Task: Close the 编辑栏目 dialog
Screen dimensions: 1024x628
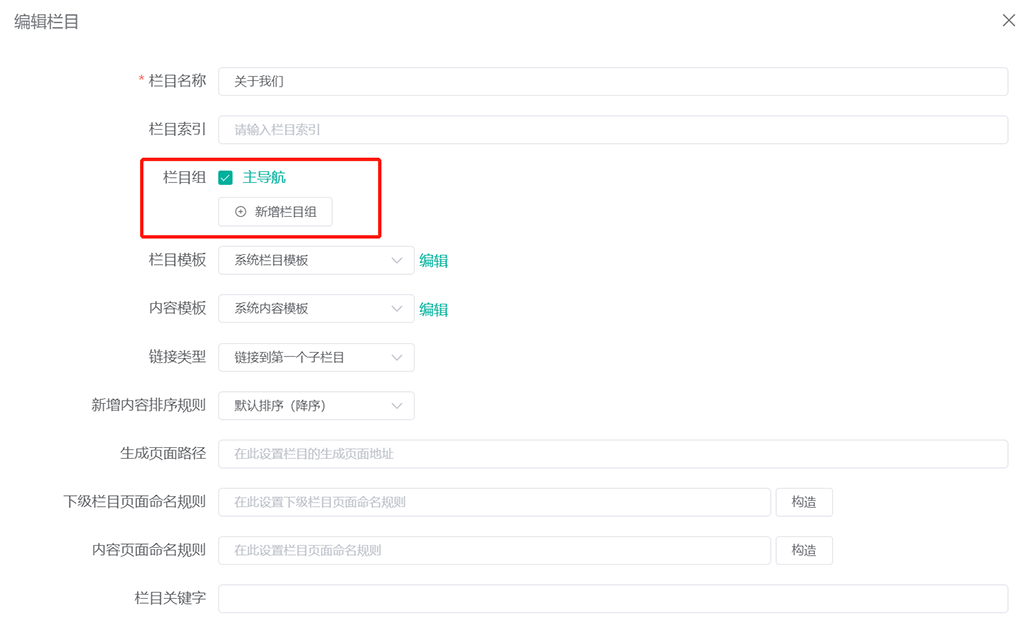Action: [1008, 20]
